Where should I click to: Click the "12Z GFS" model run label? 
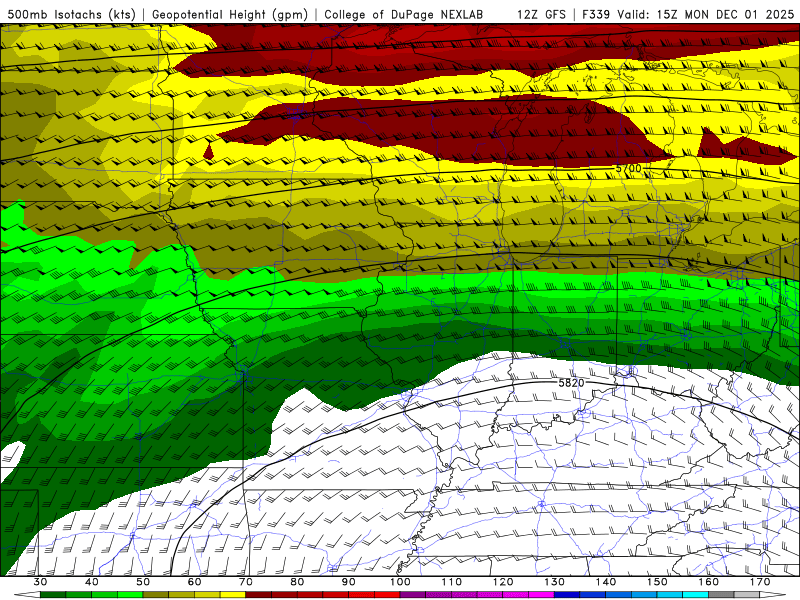pos(541,15)
